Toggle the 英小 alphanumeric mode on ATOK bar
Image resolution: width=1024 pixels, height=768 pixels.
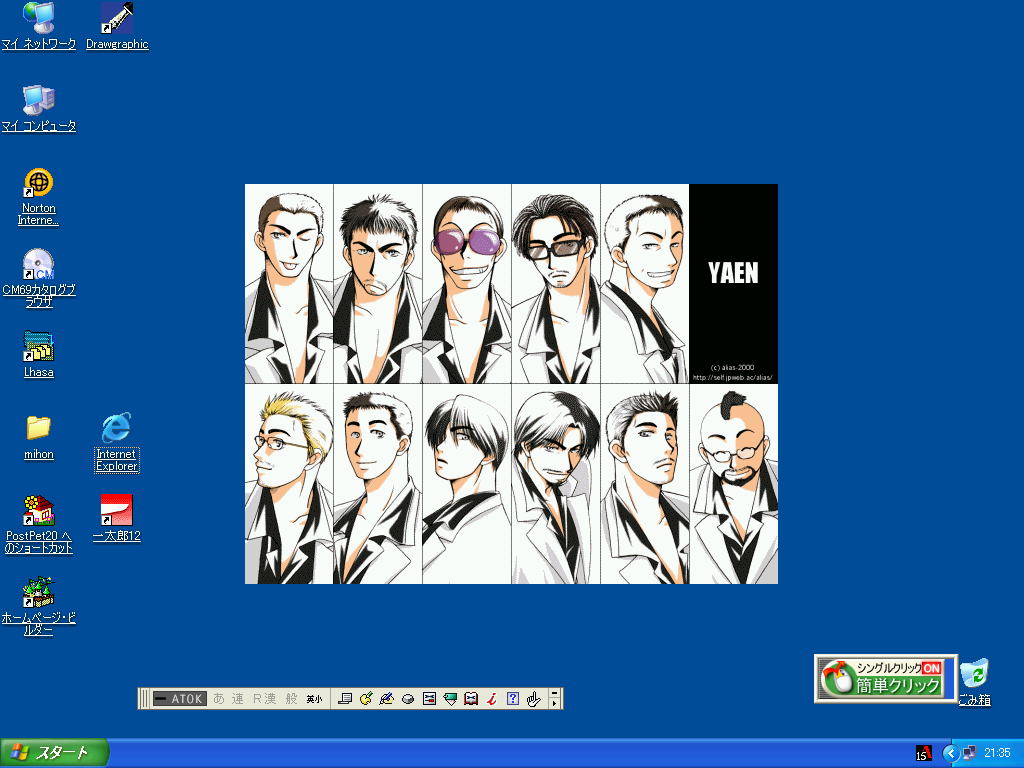(314, 699)
